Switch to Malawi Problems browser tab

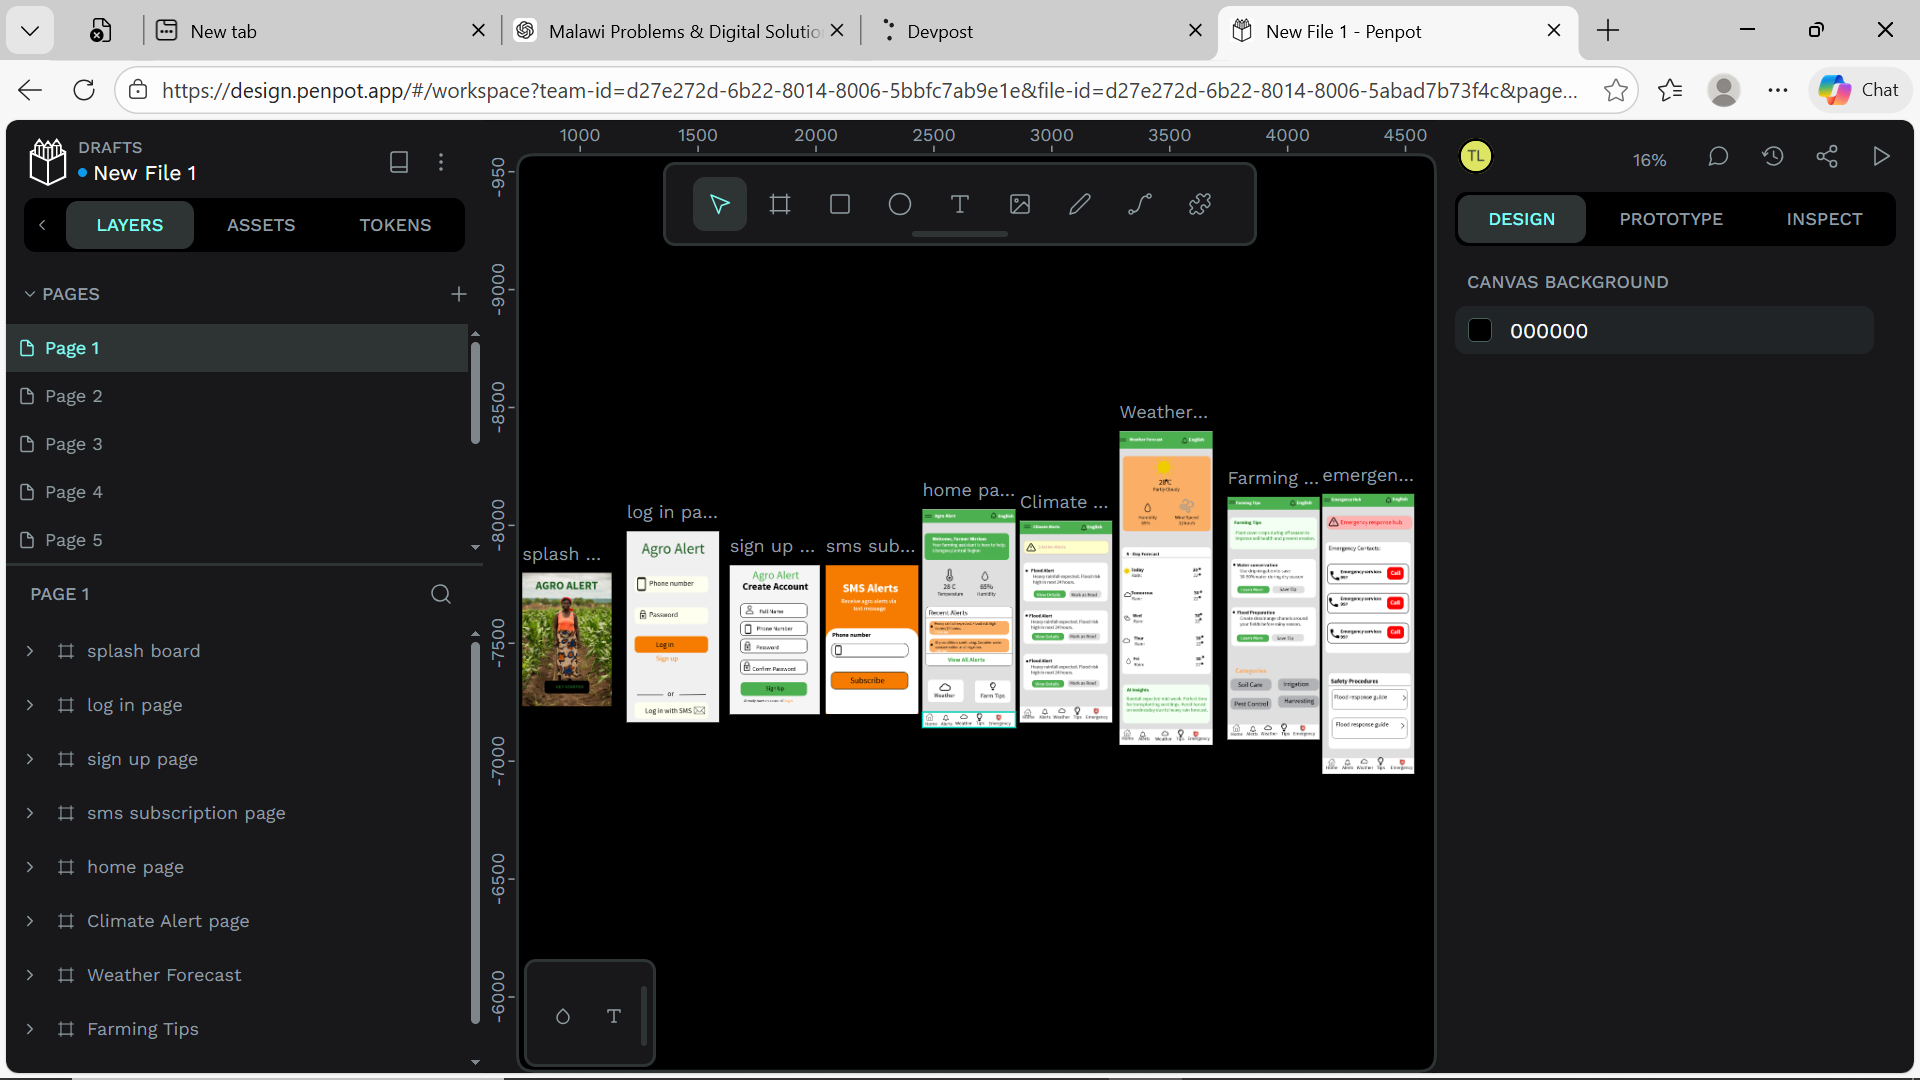pyautogui.click(x=680, y=31)
